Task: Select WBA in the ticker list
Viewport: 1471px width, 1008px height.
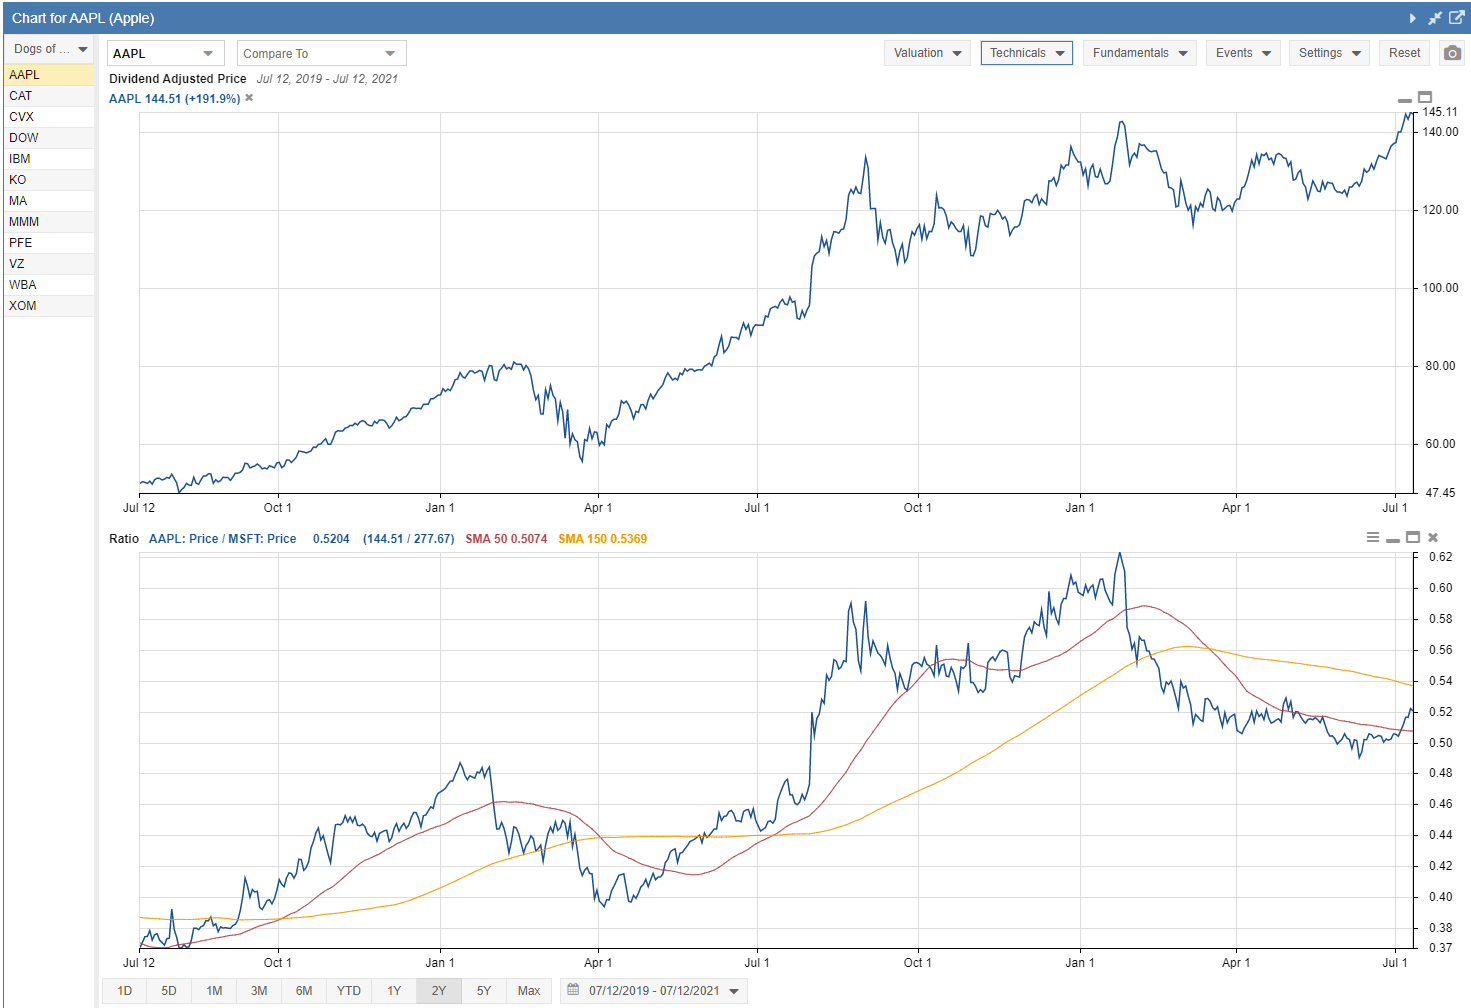Action: (49, 285)
